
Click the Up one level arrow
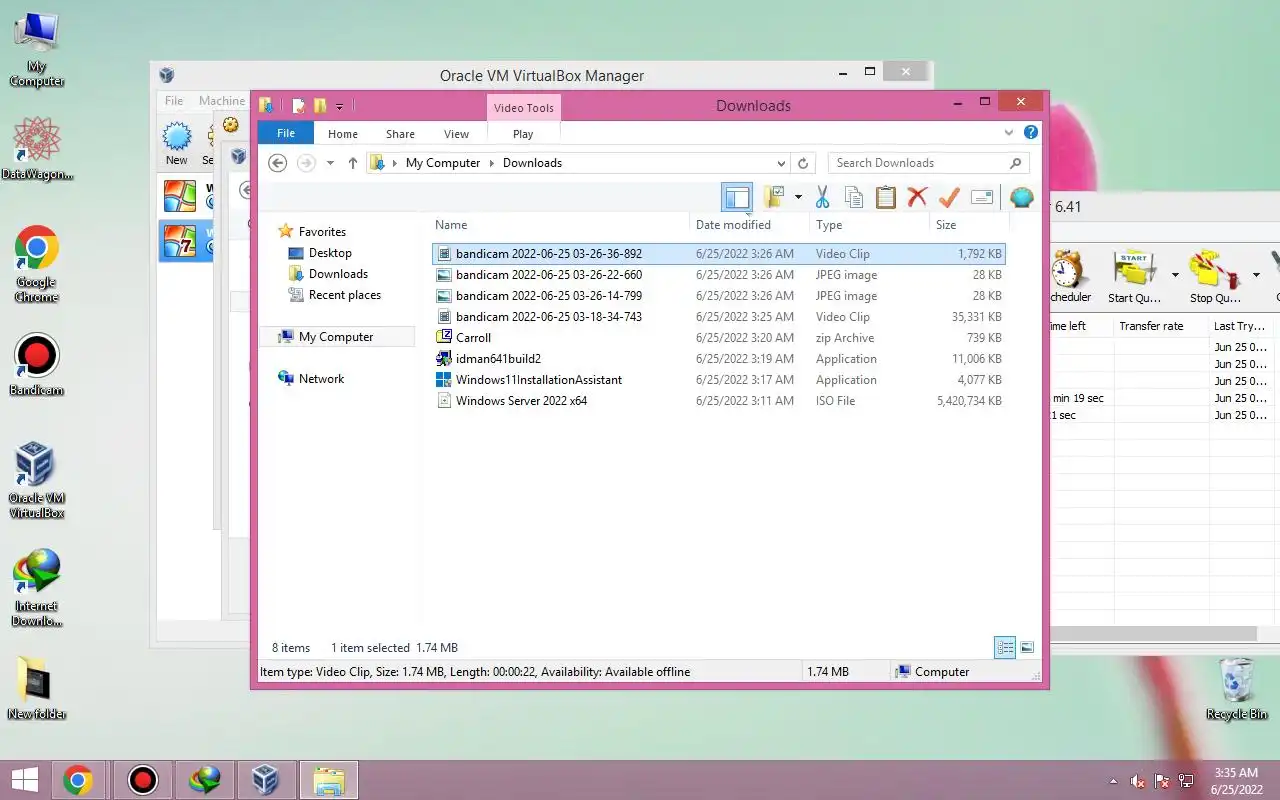click(352, 163)
